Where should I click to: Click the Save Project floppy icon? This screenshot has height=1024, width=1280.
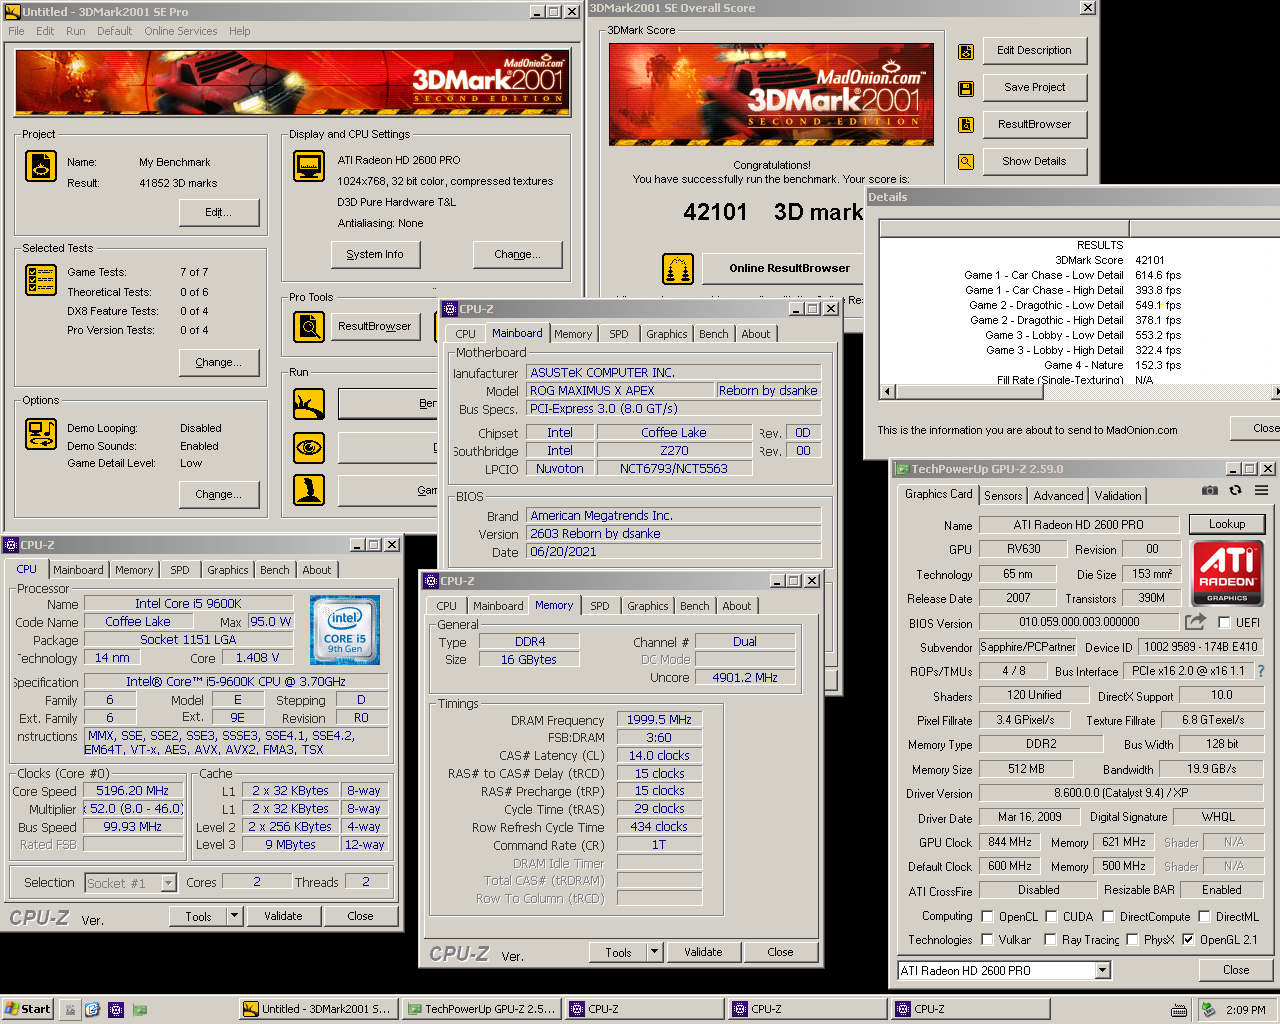(x=966, y=89)
